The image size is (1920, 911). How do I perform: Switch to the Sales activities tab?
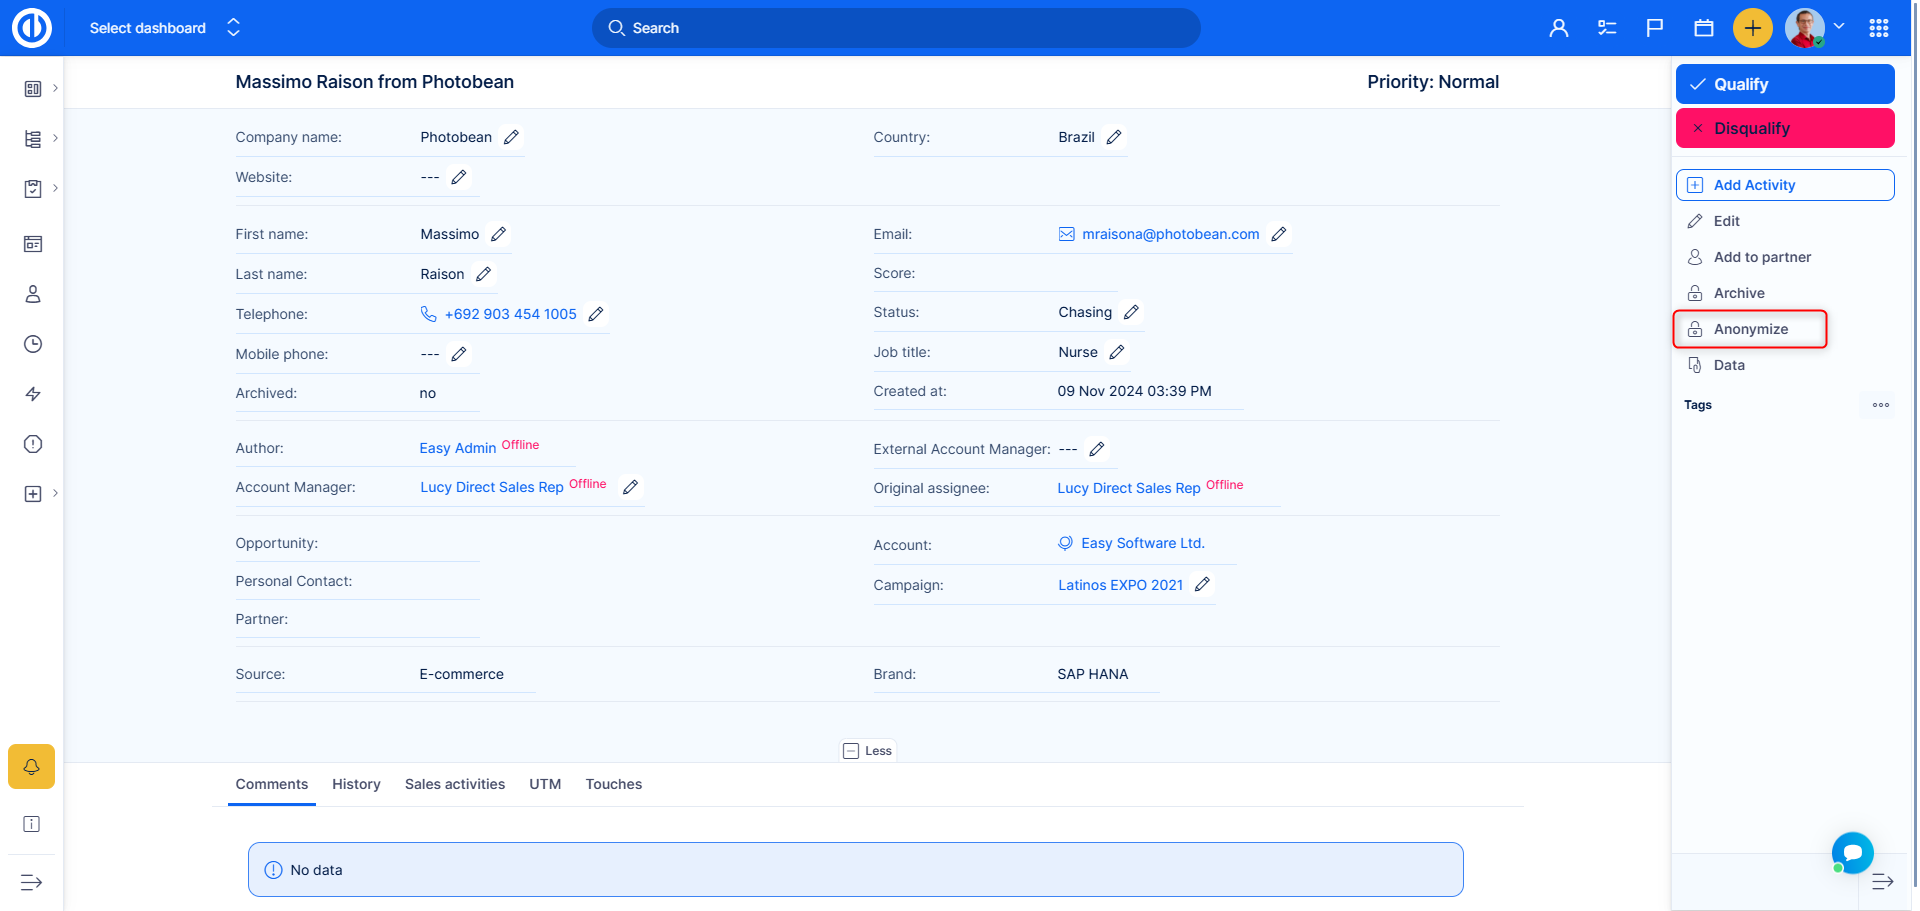tap(455, 784)
